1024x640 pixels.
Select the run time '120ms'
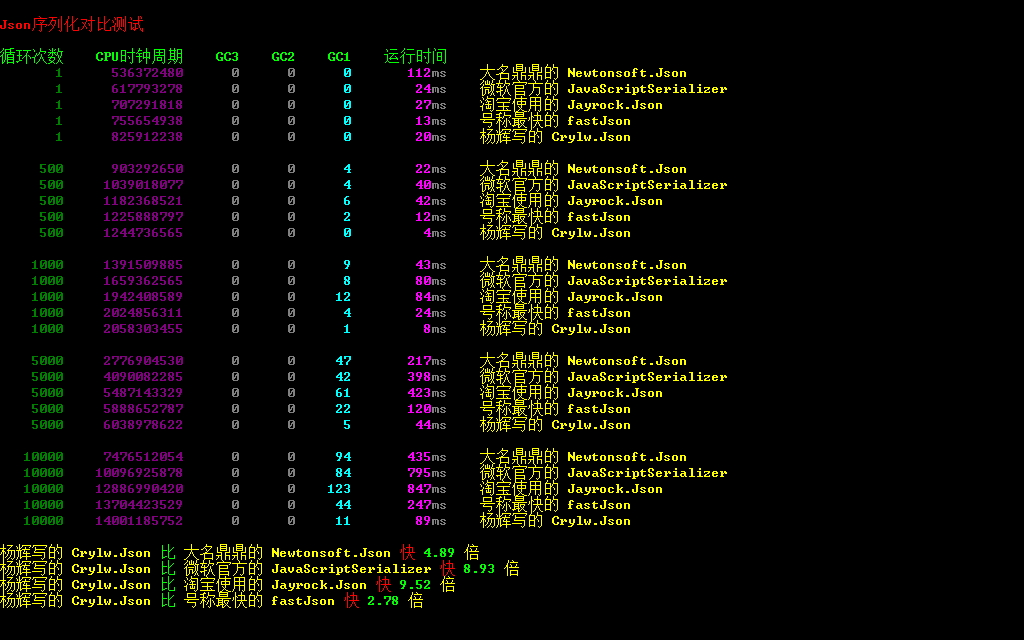pyautogui.click(x=426, y=409)
